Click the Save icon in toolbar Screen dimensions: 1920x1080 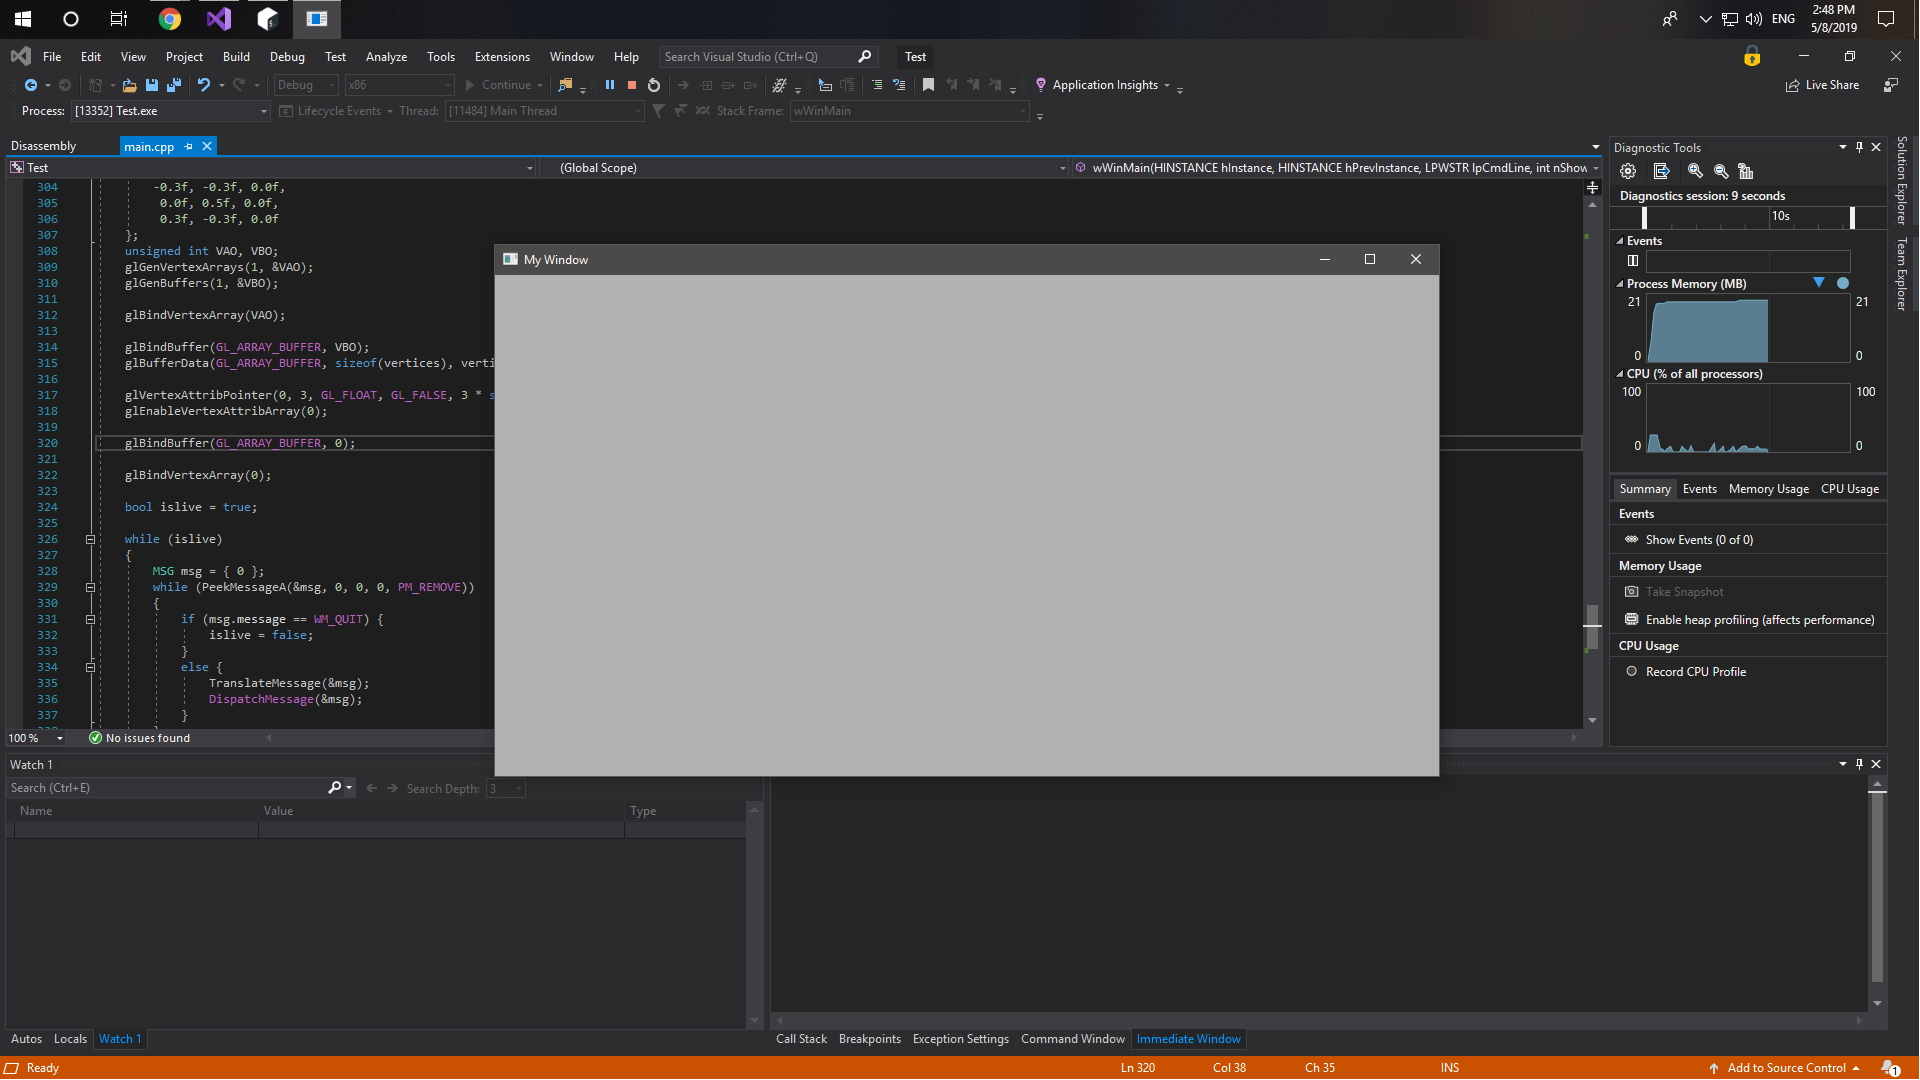[x=152, y=85]
